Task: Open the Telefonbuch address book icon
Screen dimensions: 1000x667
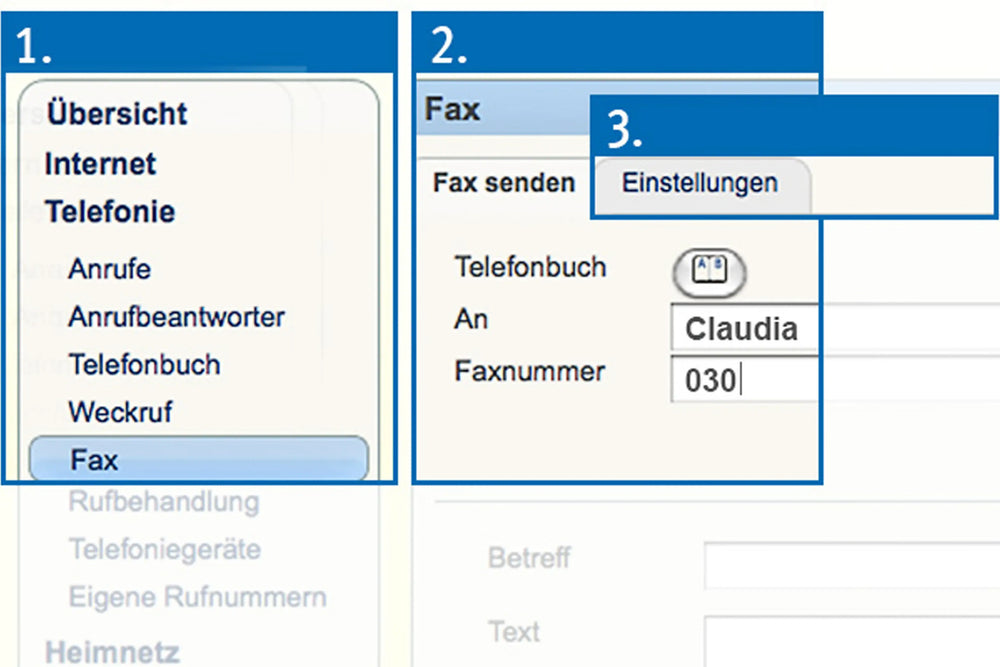Action: coord(709,271)
